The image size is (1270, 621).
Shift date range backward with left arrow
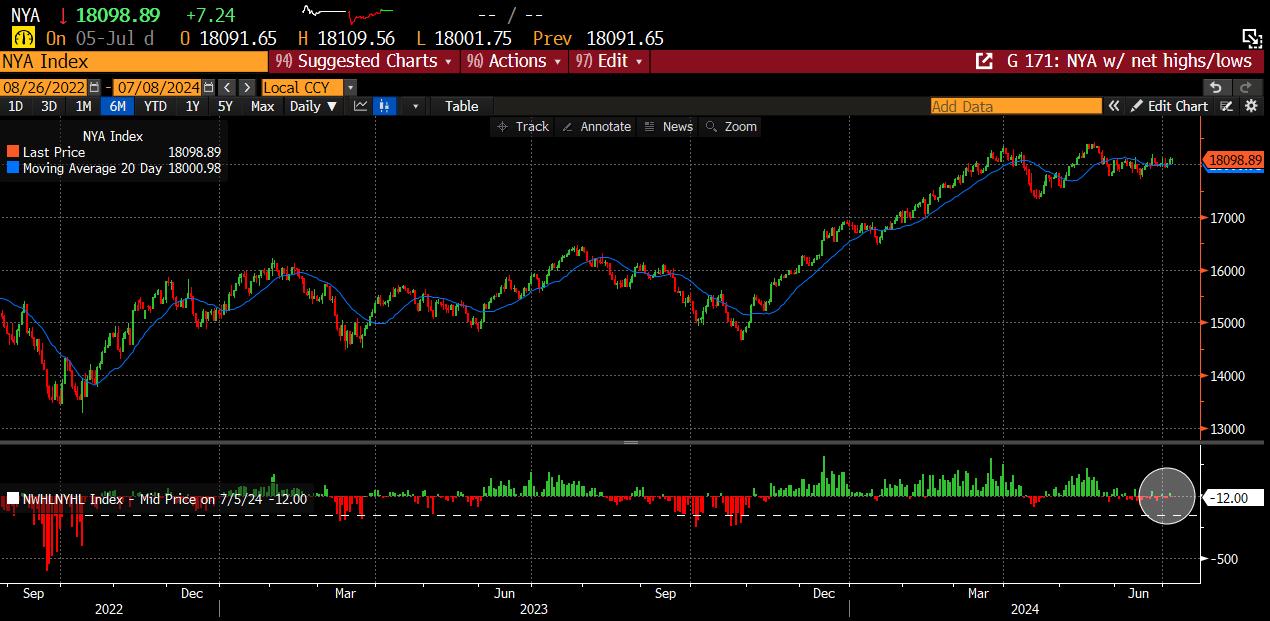pos(227,87)
